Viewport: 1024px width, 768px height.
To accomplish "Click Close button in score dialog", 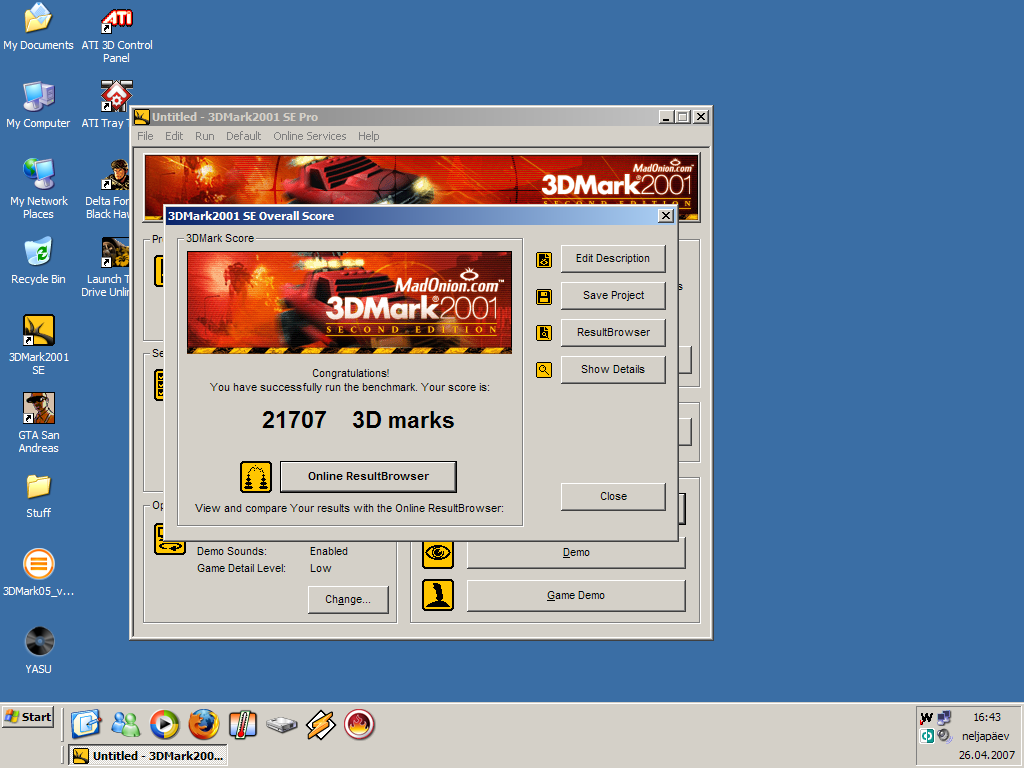I will [613, 496].
